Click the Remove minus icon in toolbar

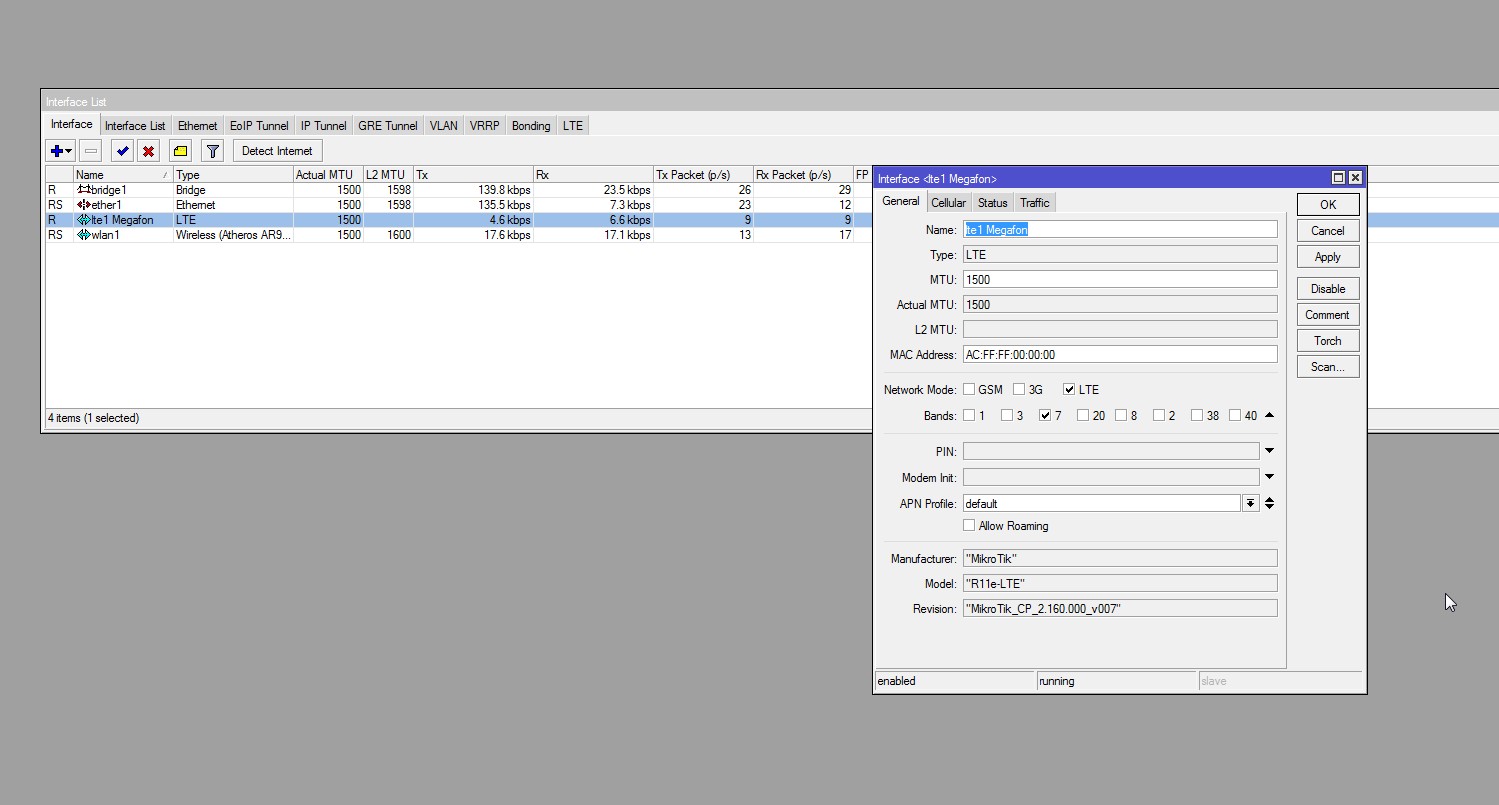pyautogui.click(x=91, y=151)
